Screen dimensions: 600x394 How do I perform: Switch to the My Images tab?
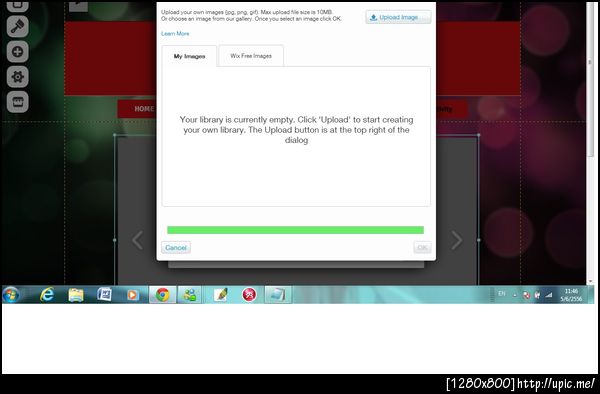pos(189,56)
